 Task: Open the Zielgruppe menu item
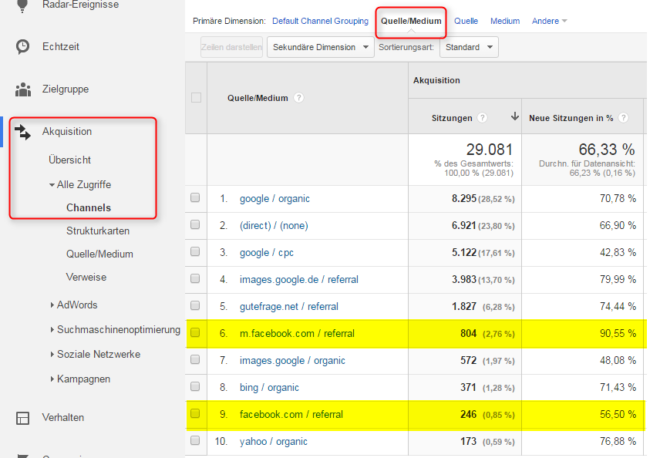point(65,89)
